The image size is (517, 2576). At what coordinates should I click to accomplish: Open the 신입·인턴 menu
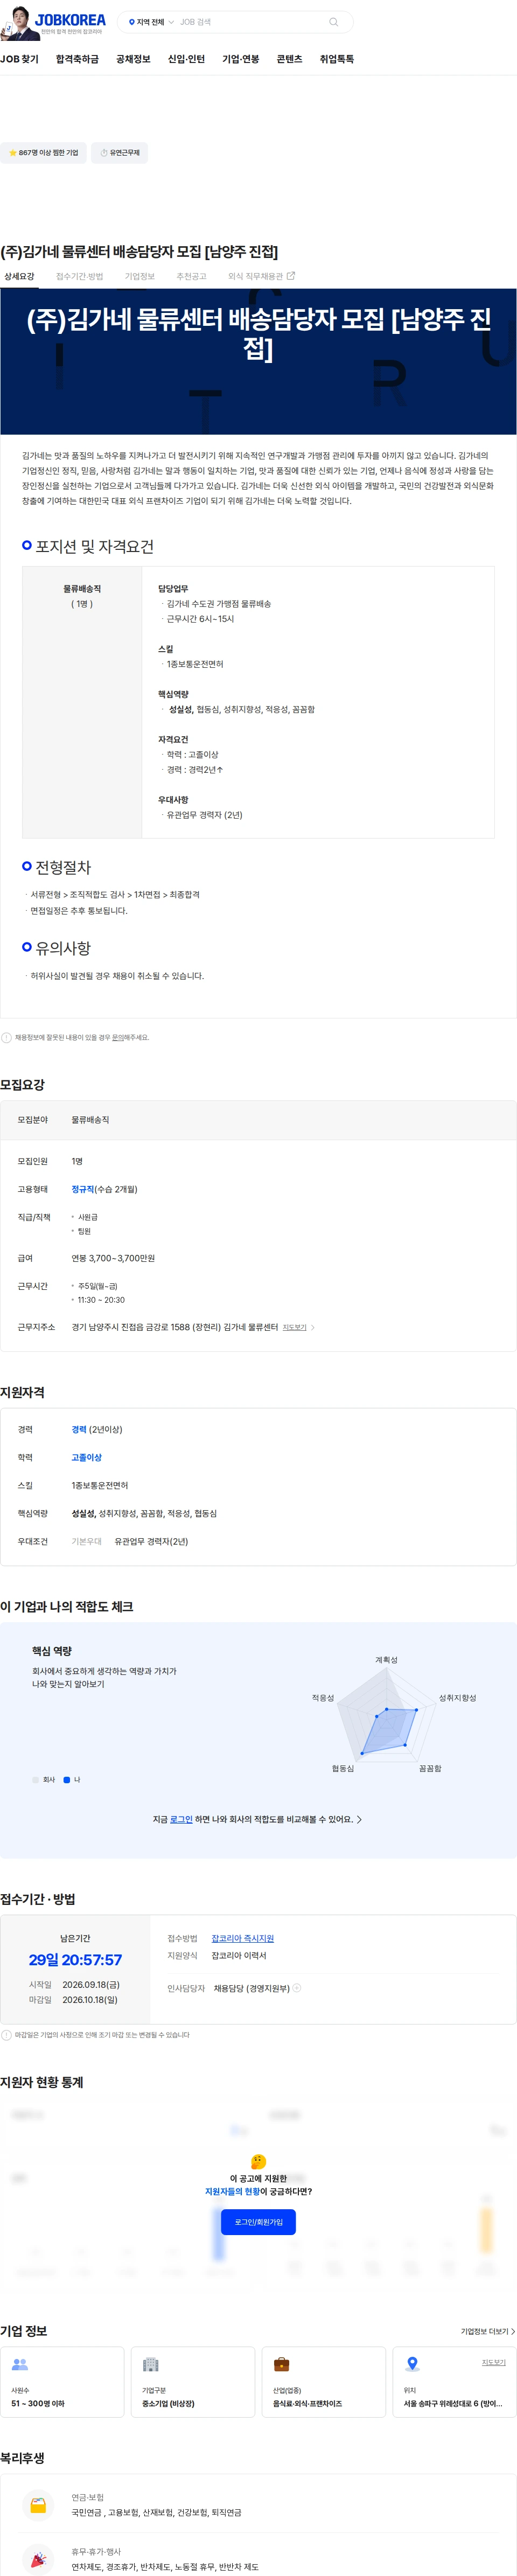coord(186,59)
